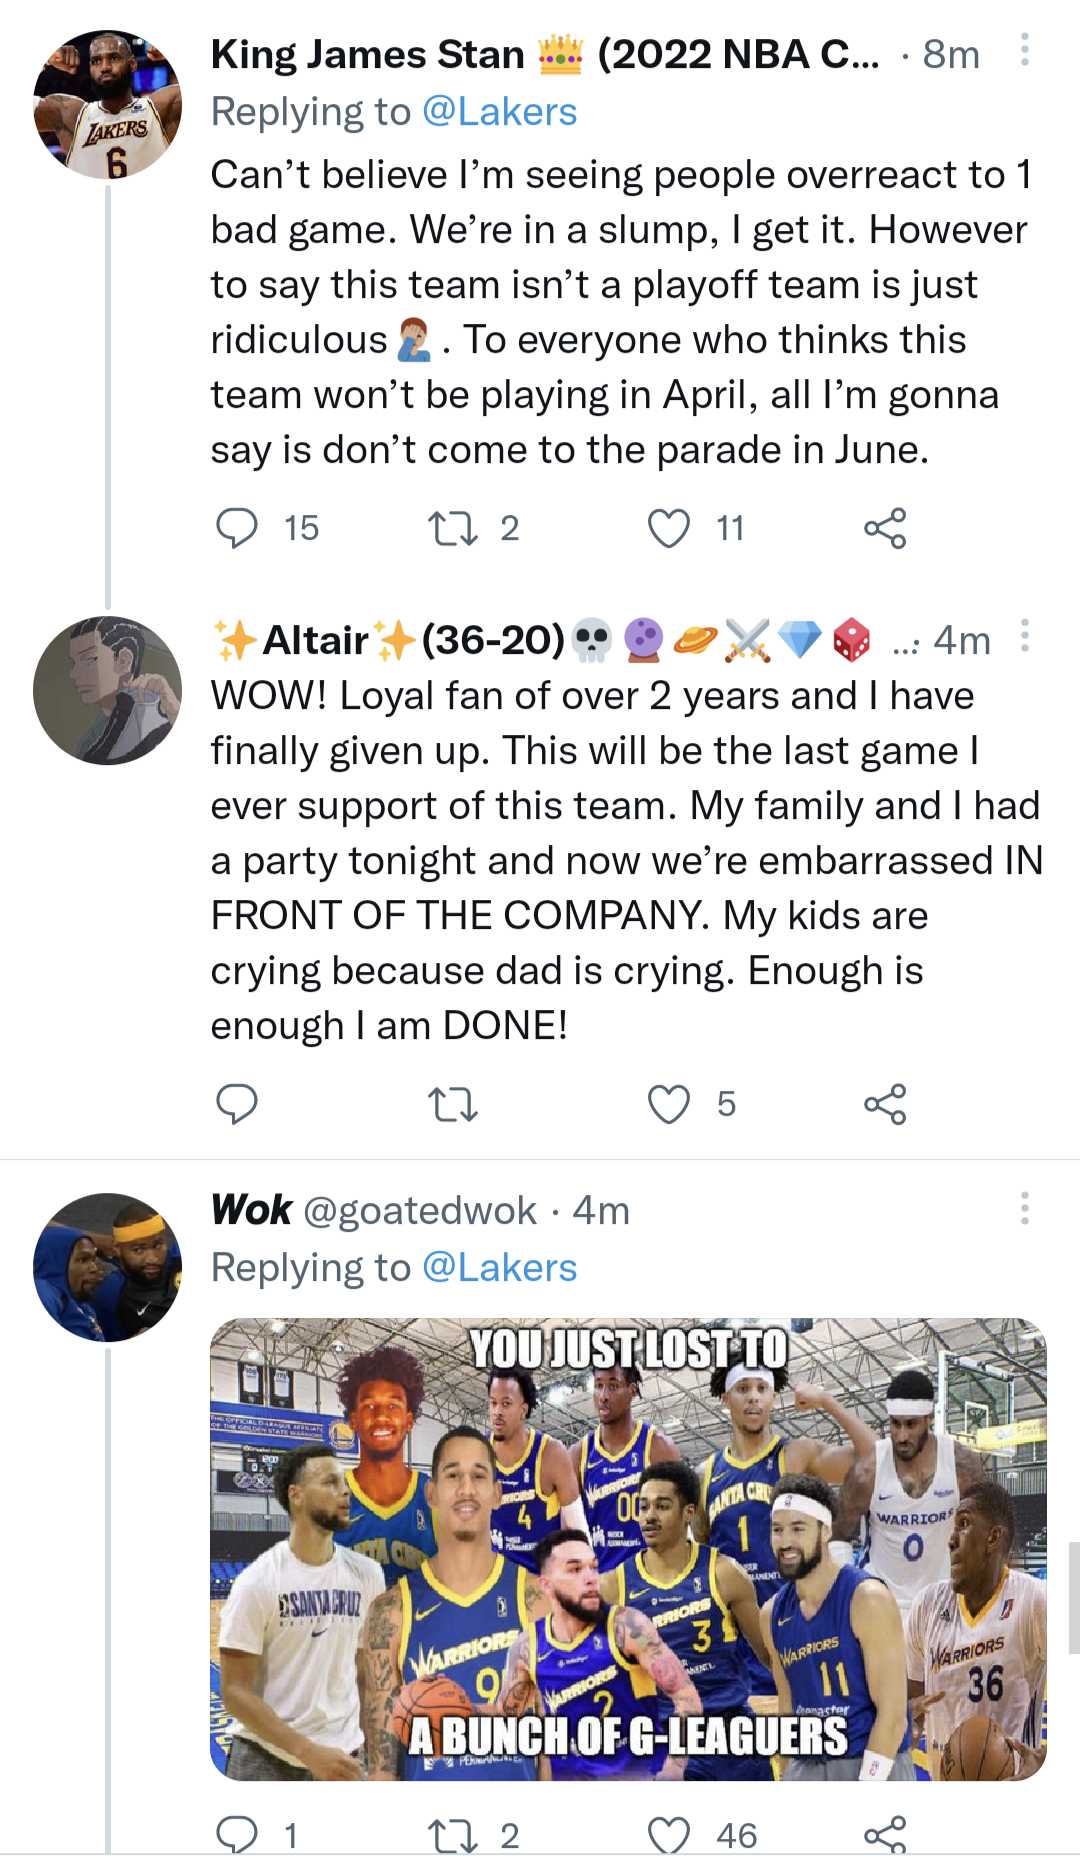Open @Lakers link in King James Stan reply
Screen dimensions: 1080x1868
pyautogui.click(x=499, y=112)
